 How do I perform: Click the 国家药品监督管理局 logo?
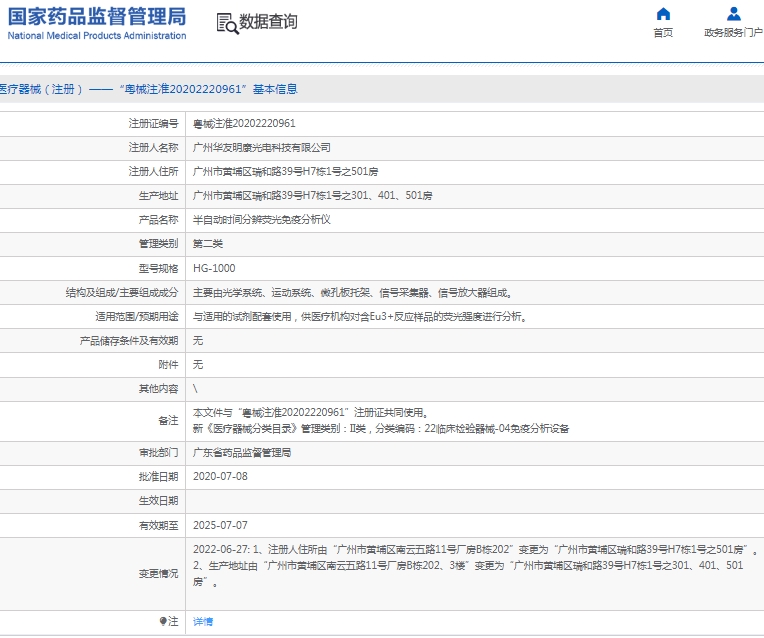[97, 17]
